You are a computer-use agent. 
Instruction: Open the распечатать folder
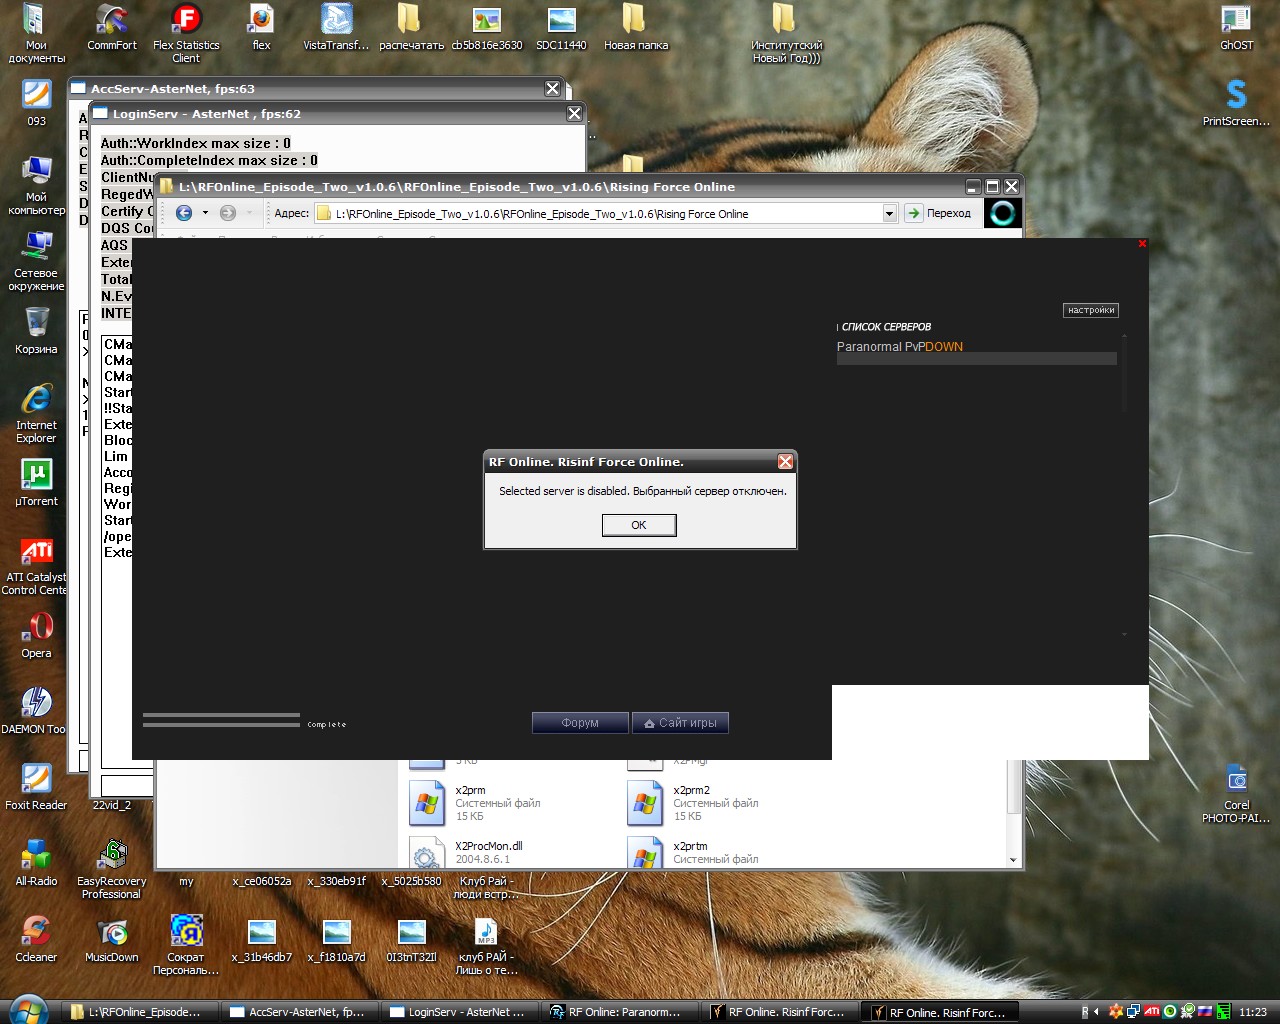411,27
